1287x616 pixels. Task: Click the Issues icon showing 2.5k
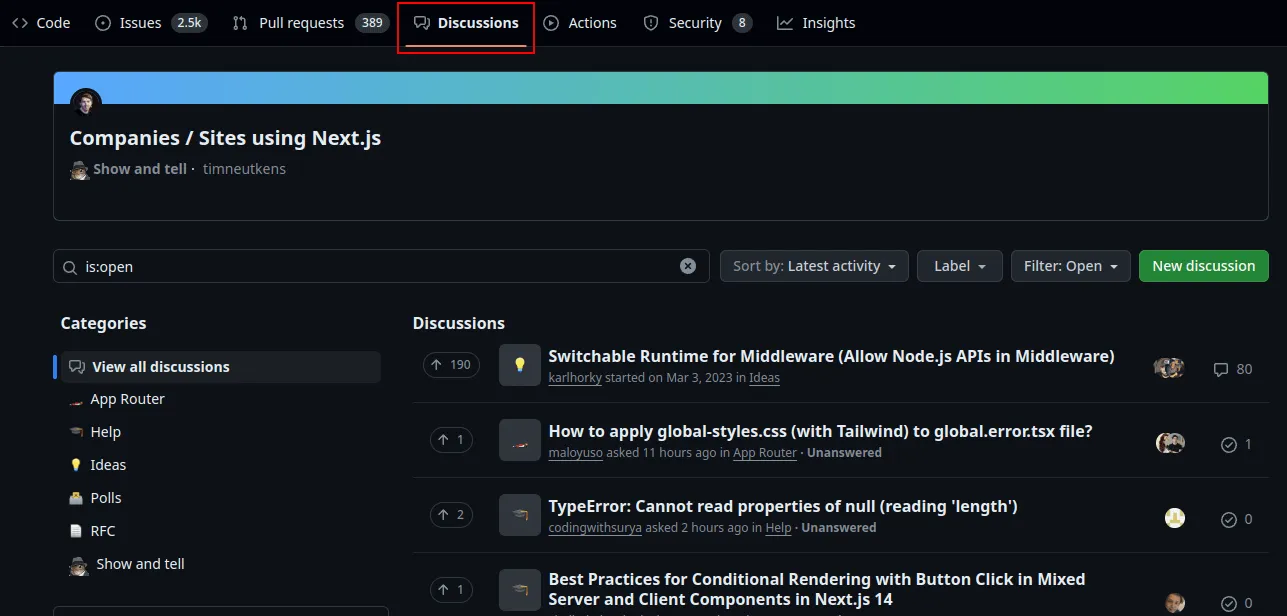[102, 22]
